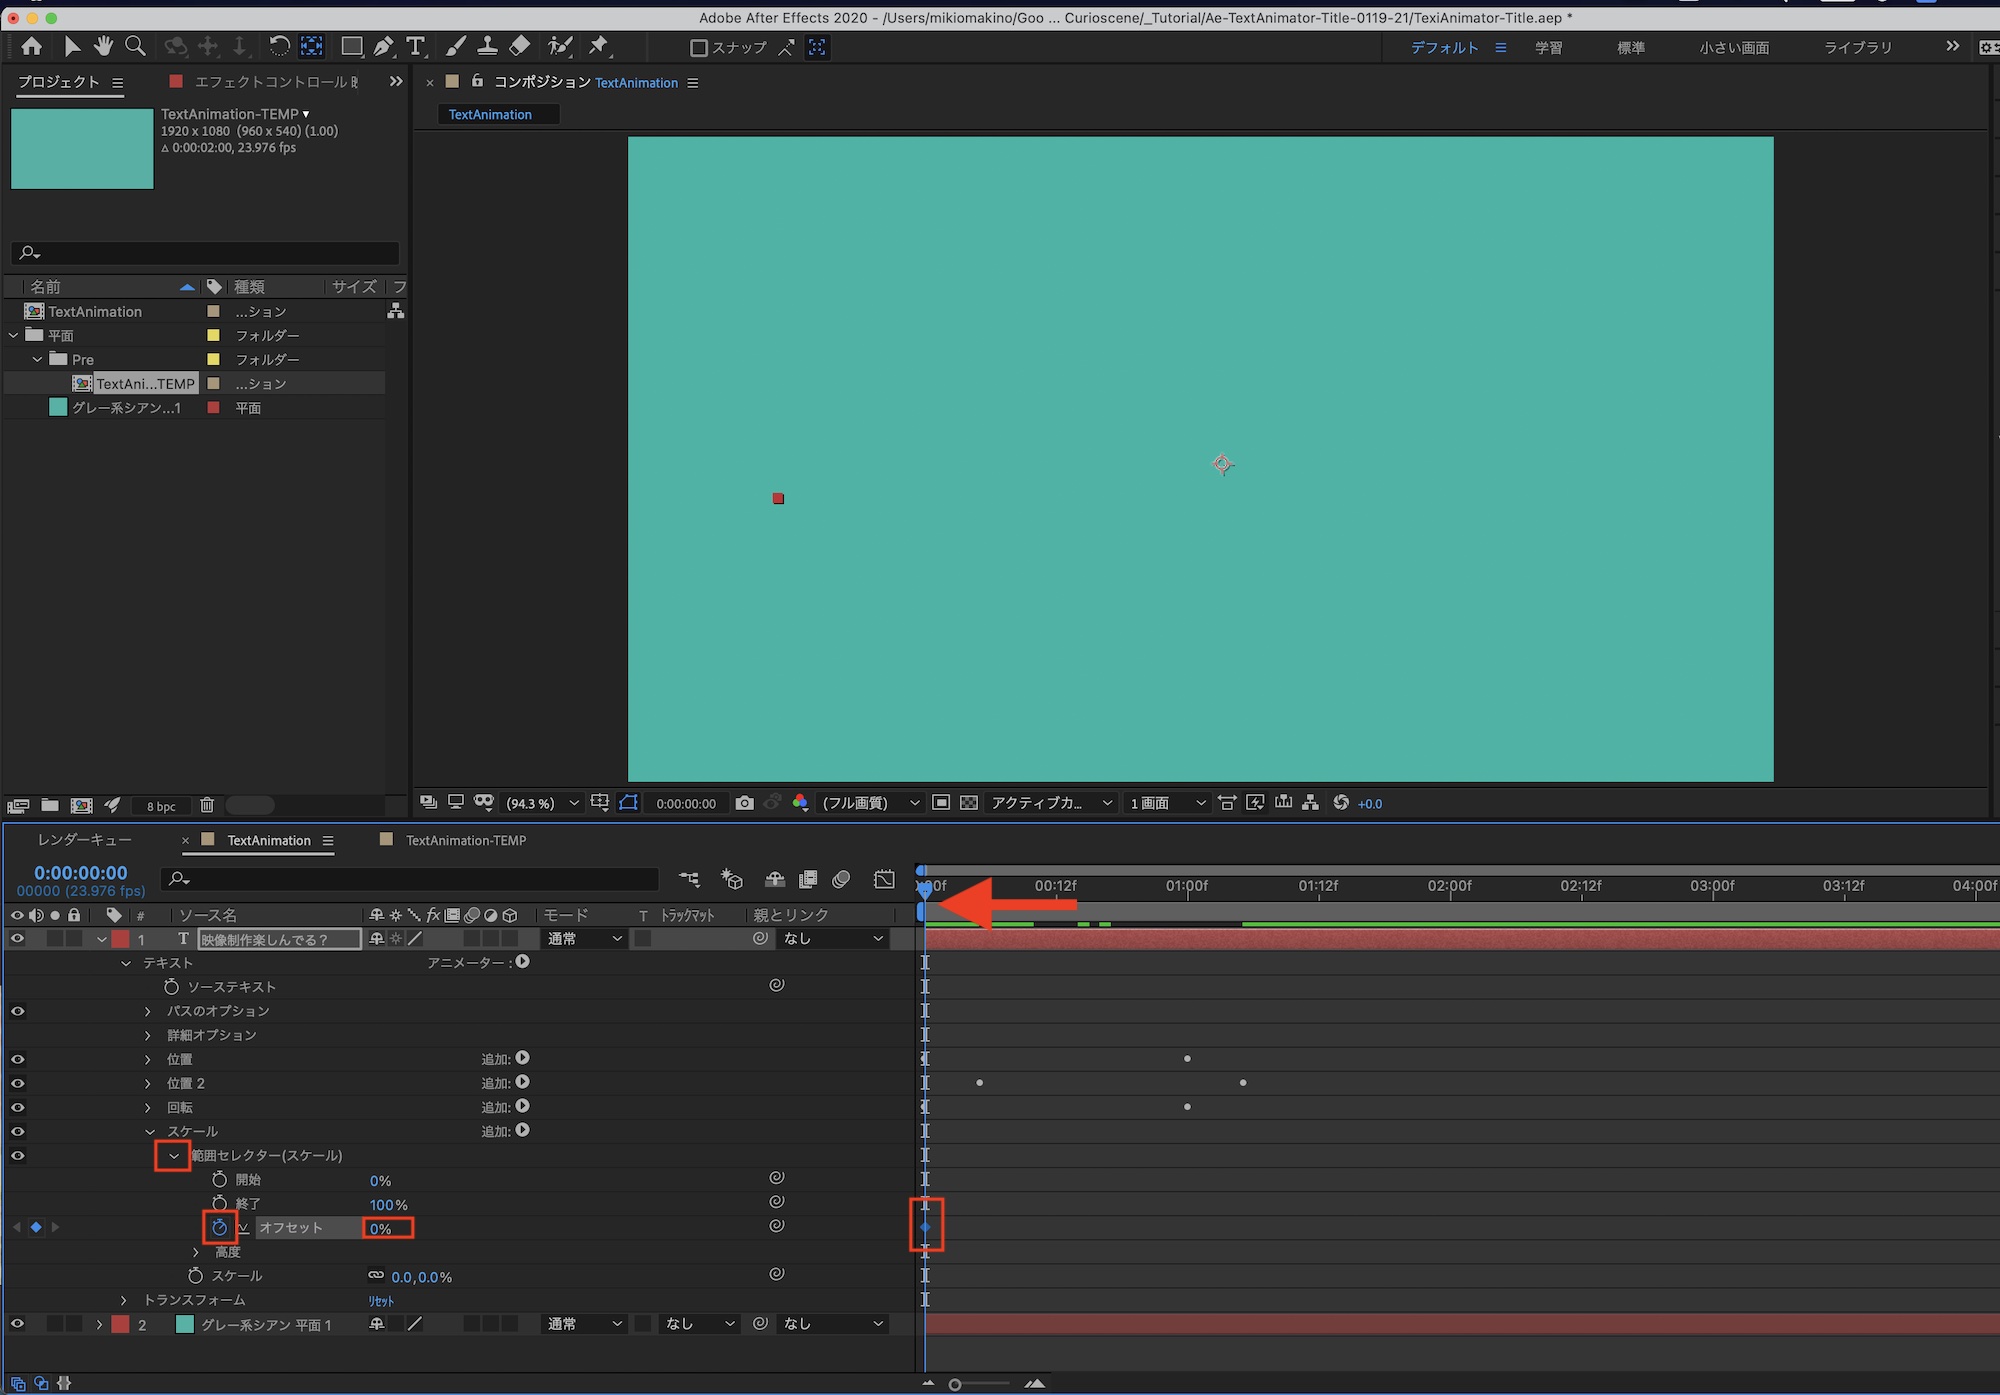
Task: Select the Puppet Pin tool
Action: pyautogui.click(x=598, y=46)
